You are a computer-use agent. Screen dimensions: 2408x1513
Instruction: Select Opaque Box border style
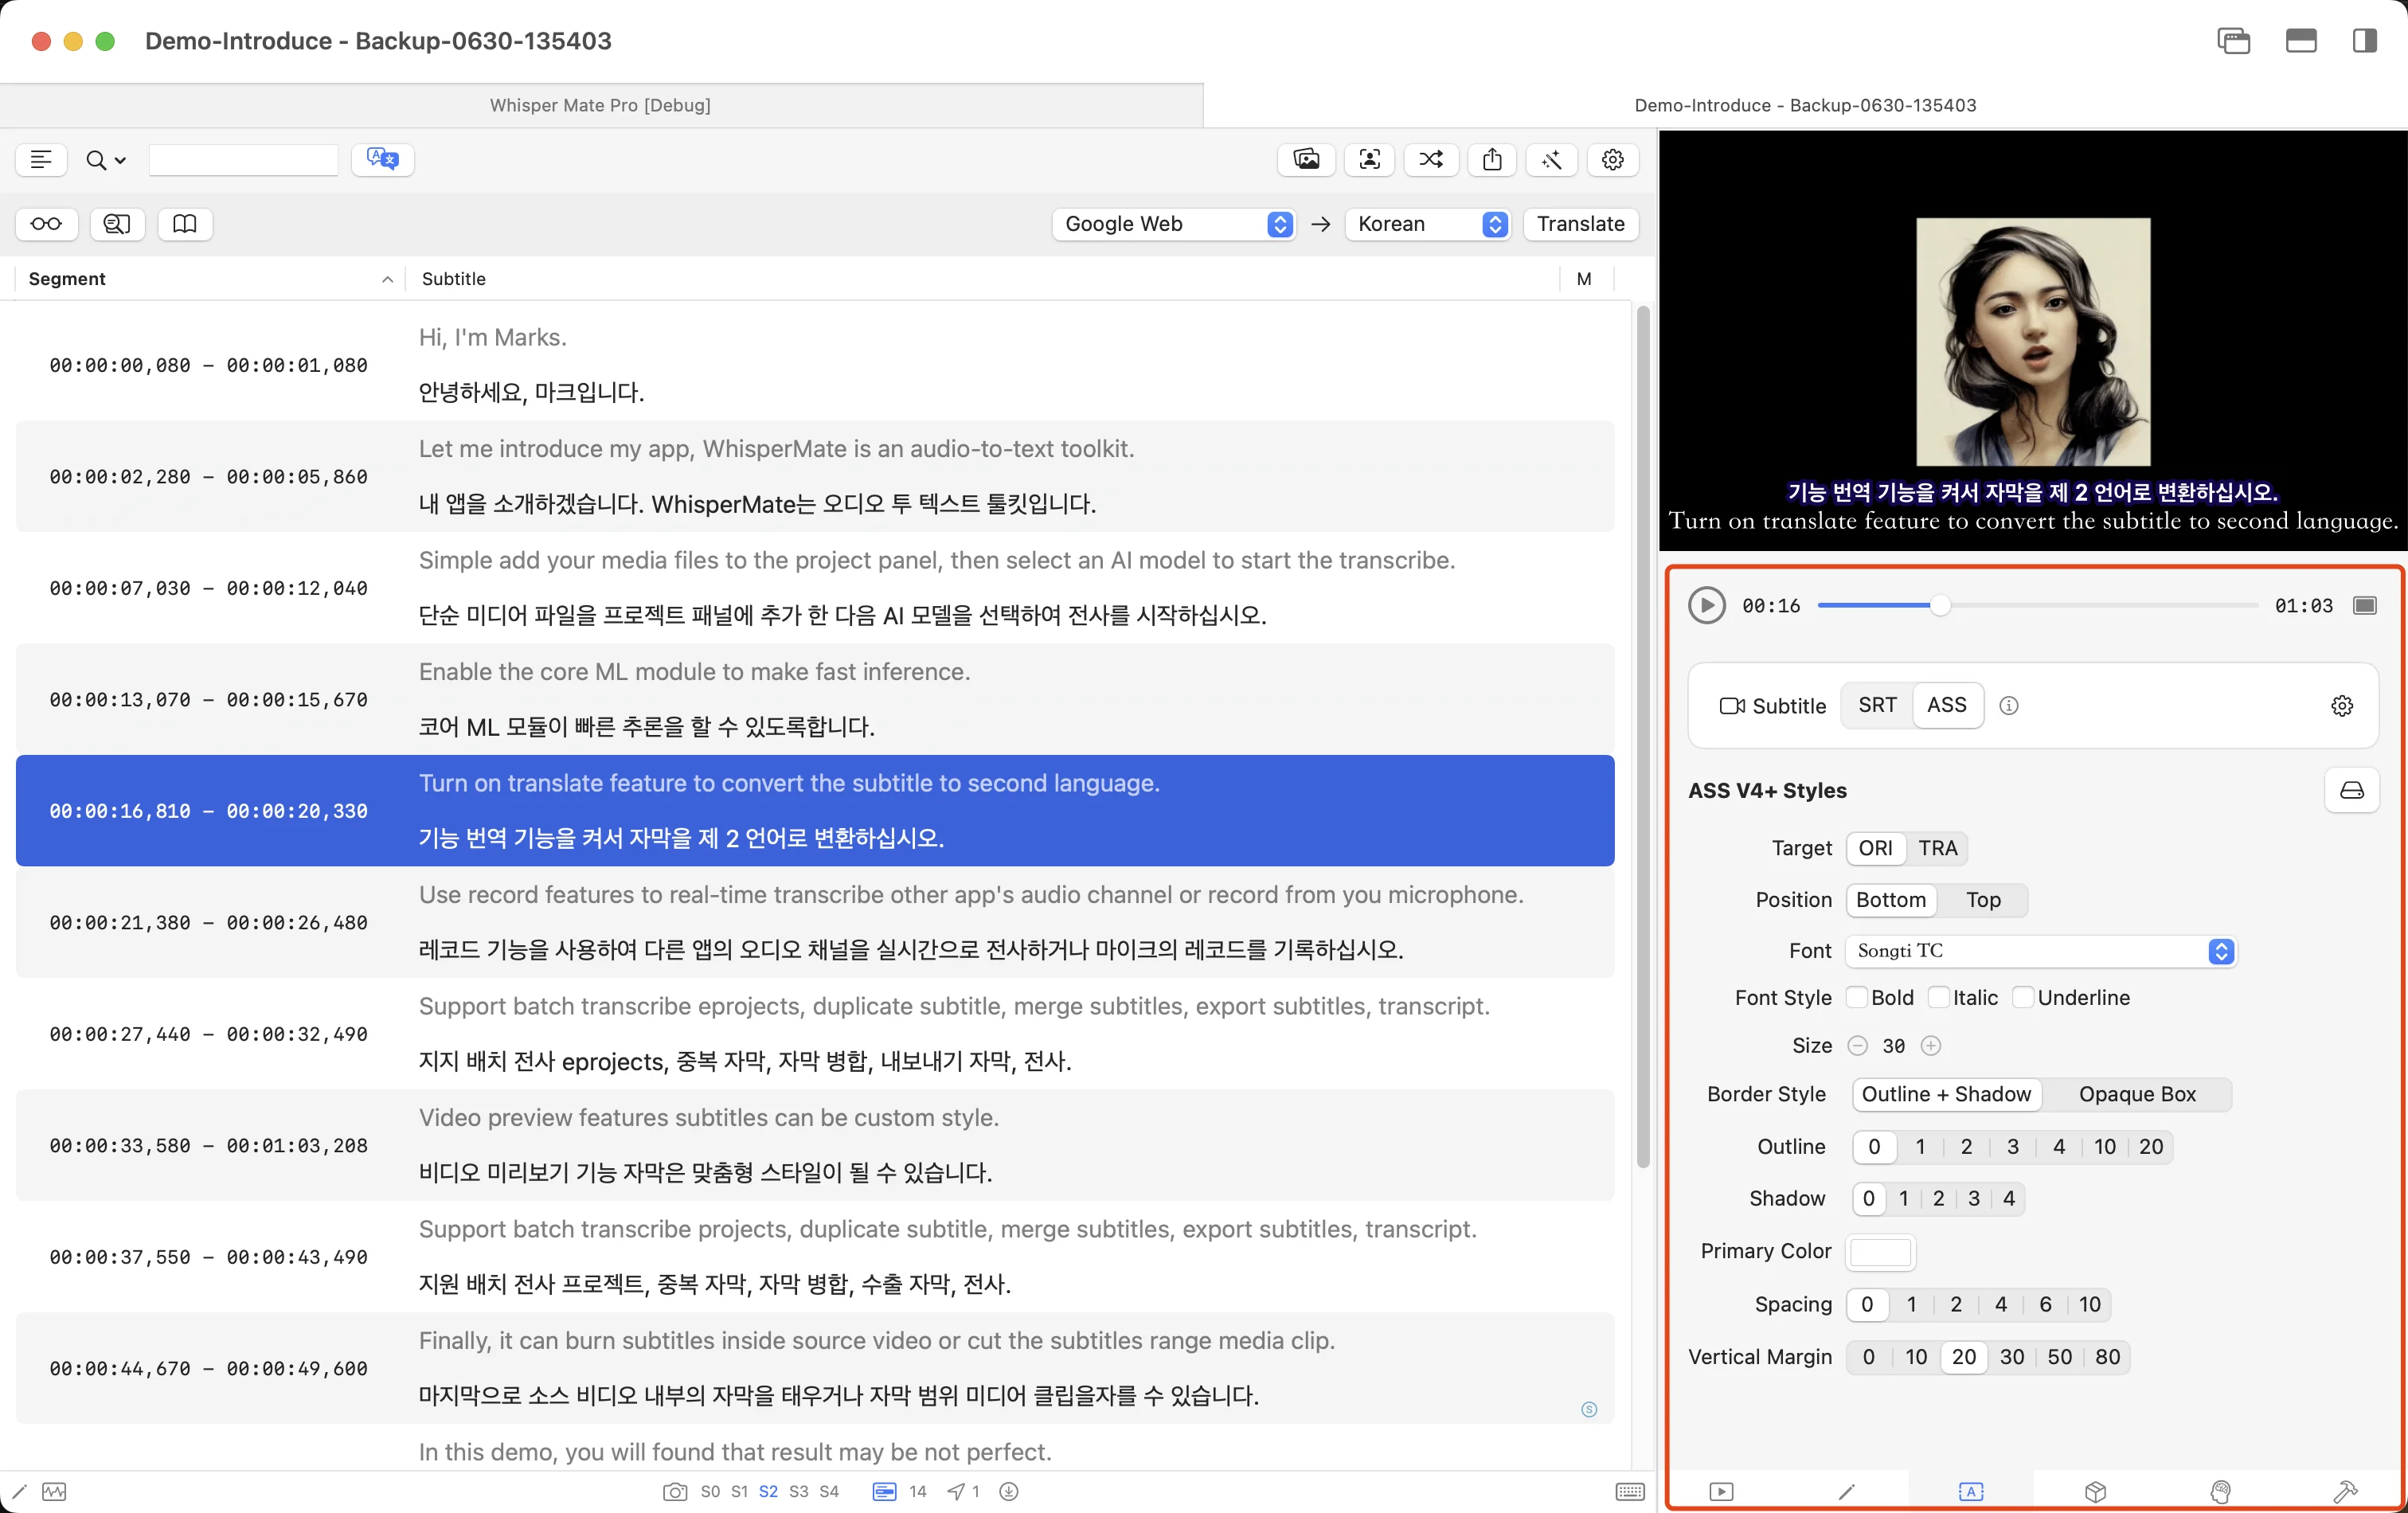click(x=2137, y=1094)
